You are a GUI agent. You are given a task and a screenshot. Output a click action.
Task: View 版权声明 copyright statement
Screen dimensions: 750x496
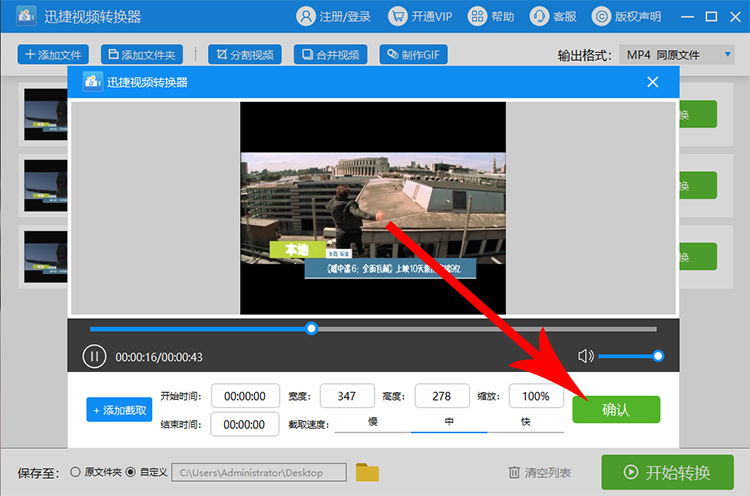(627, 17)
